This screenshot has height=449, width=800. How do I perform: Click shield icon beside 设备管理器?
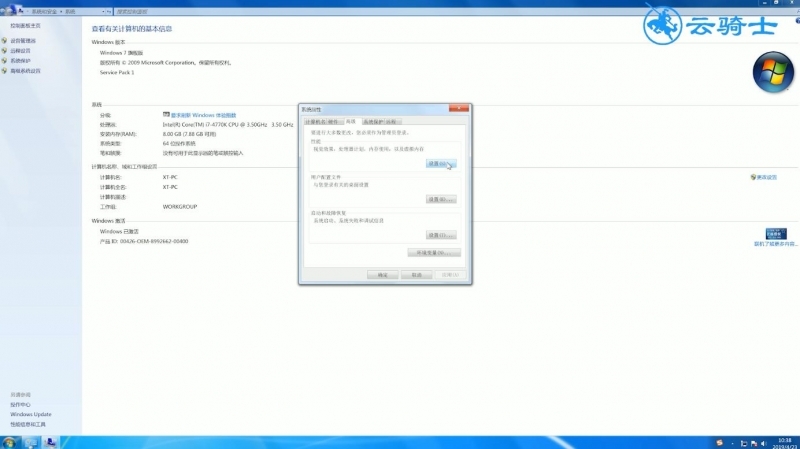tap(4, 41)
